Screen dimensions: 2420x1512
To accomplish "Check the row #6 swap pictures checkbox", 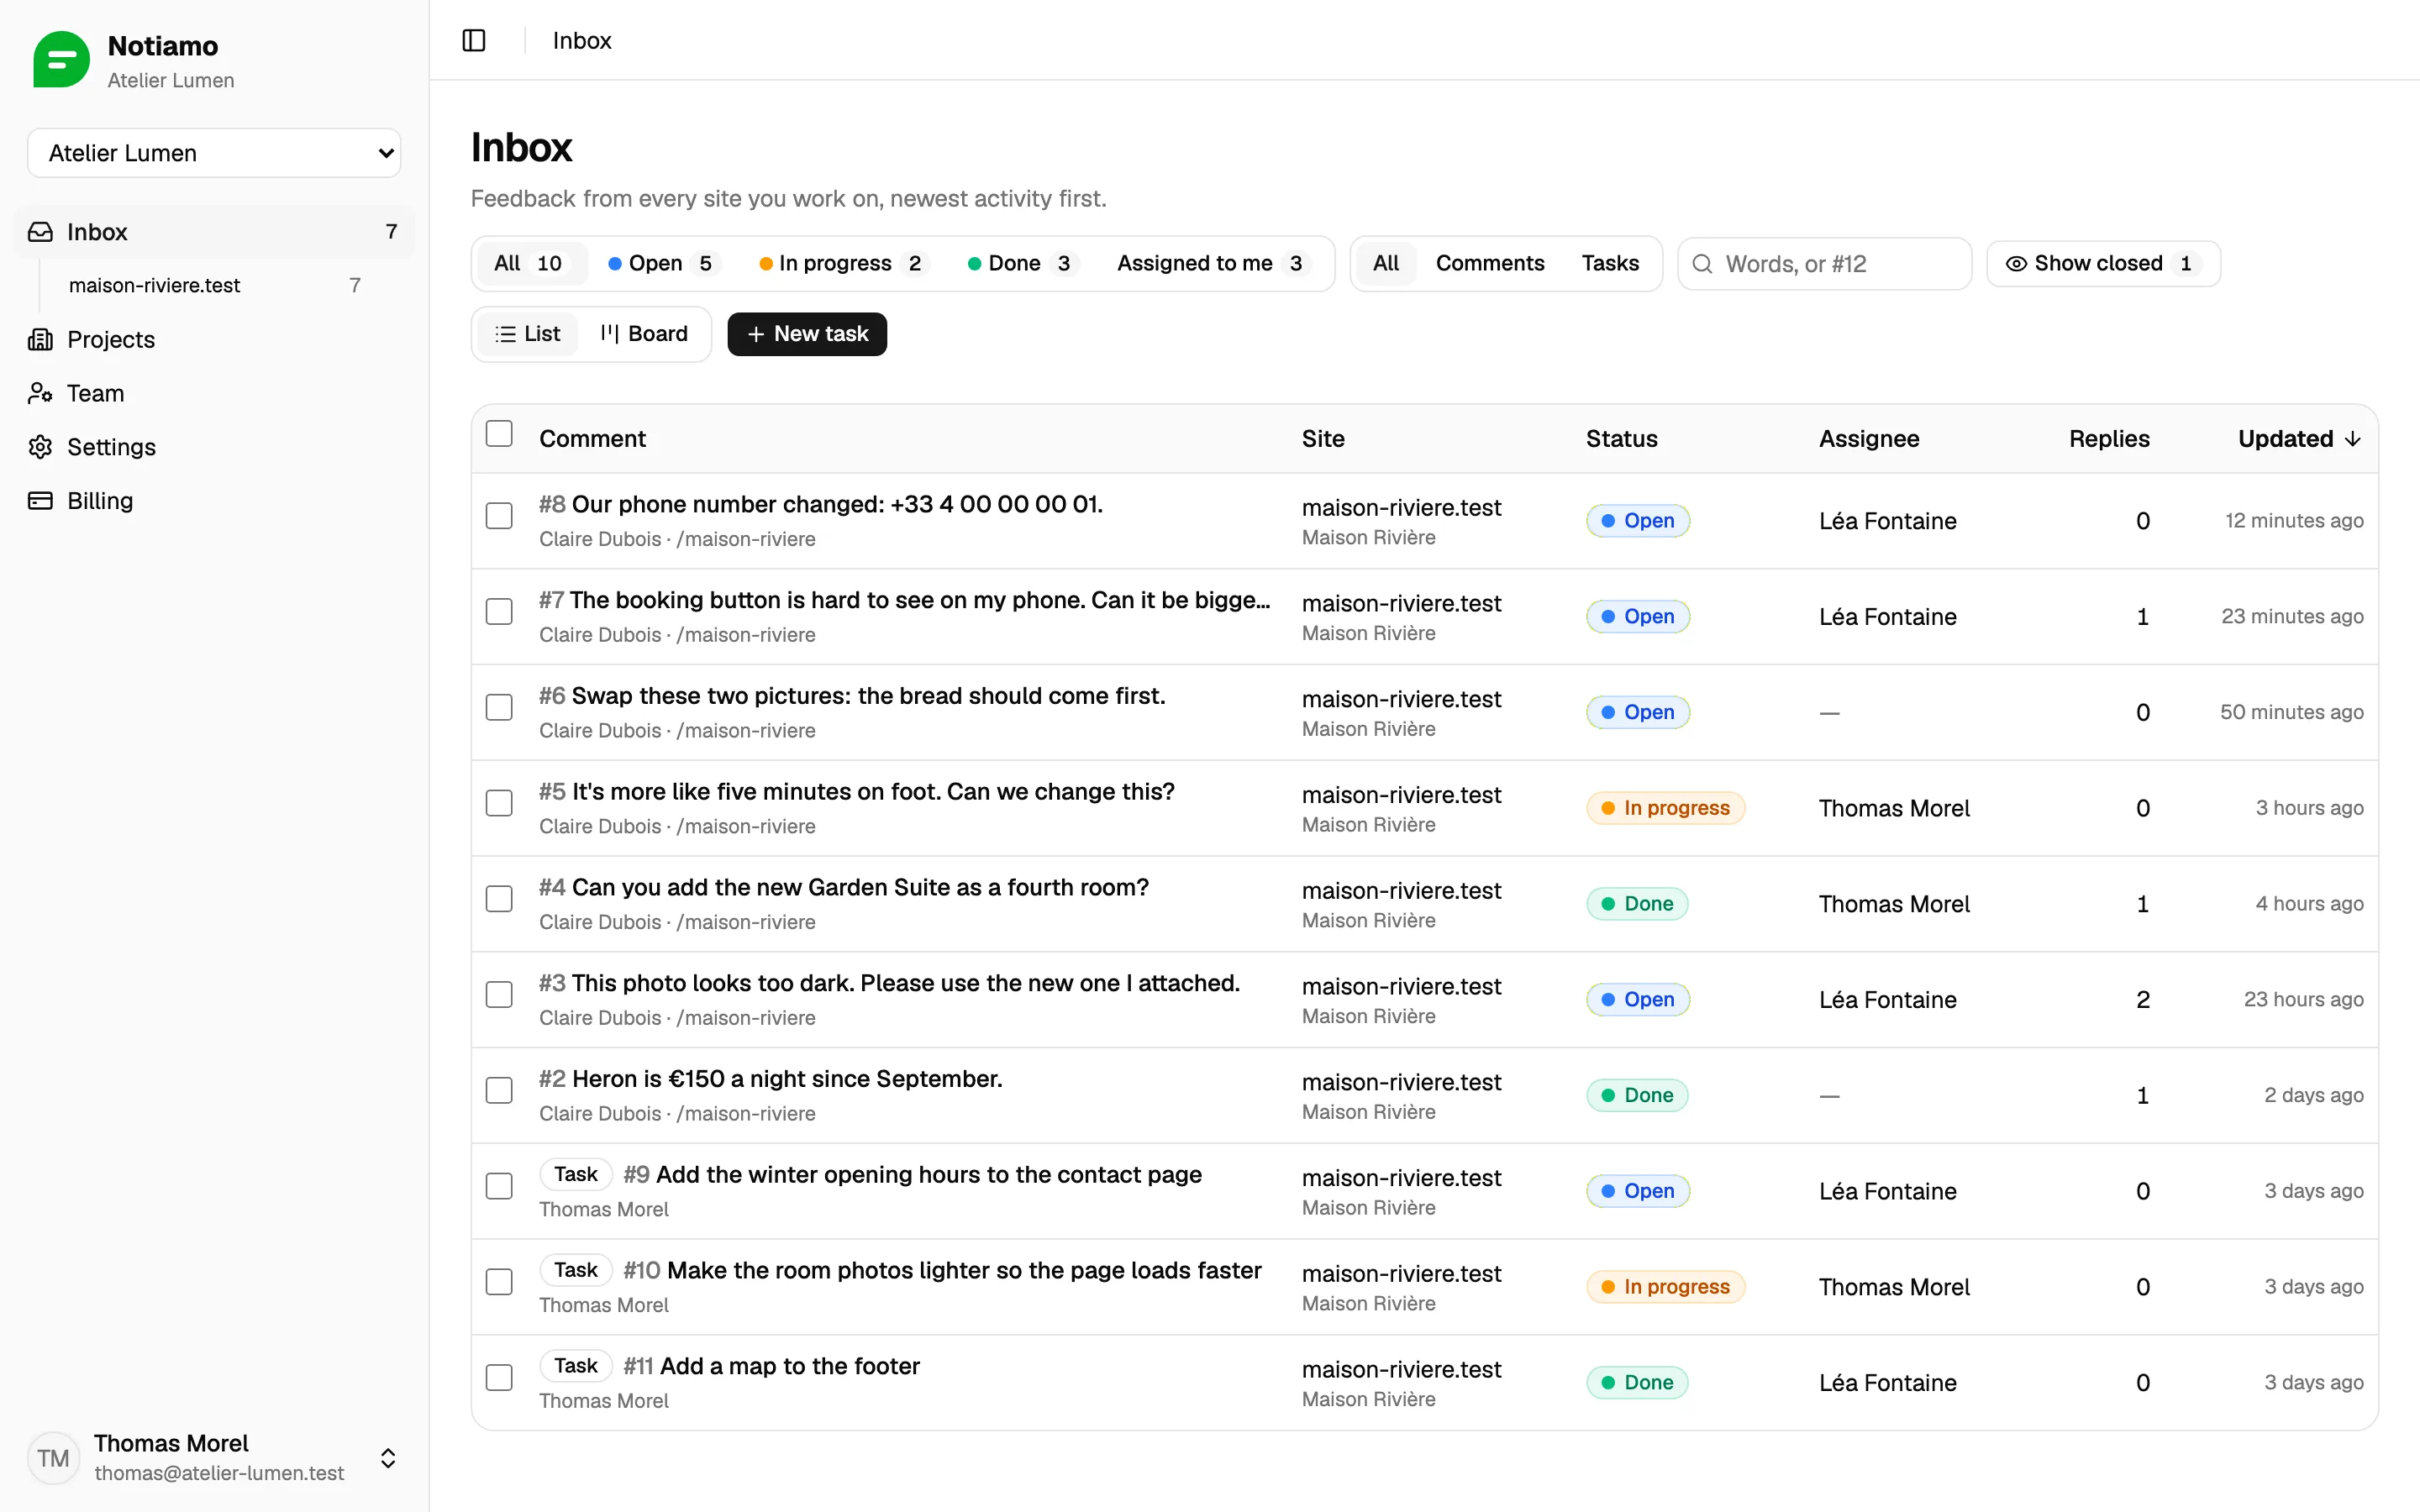I will point(499,708).
